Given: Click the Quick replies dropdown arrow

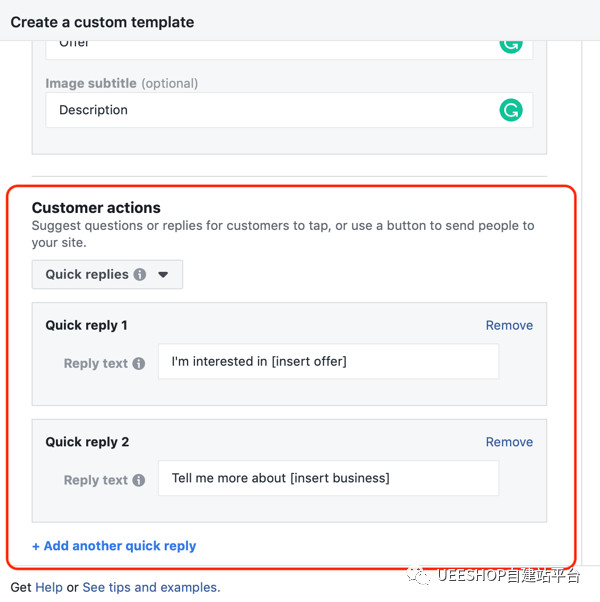Looking at the screenshot, I should (163, 275).
